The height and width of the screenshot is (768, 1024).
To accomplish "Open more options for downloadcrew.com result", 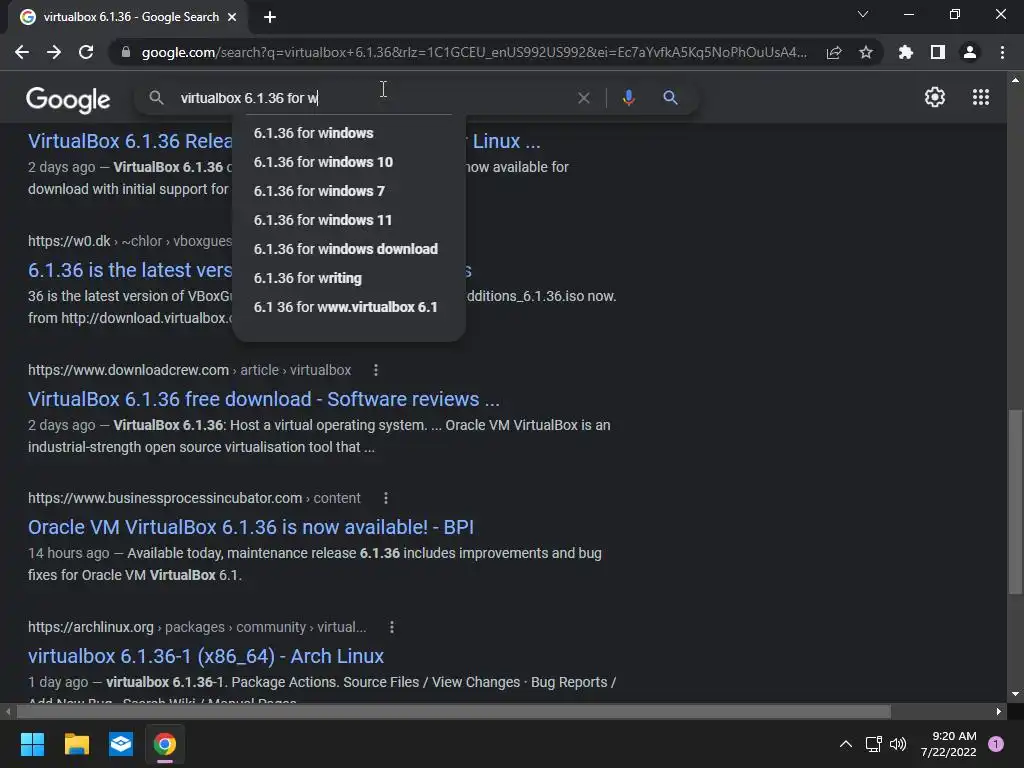I will [x=376, y=370].
